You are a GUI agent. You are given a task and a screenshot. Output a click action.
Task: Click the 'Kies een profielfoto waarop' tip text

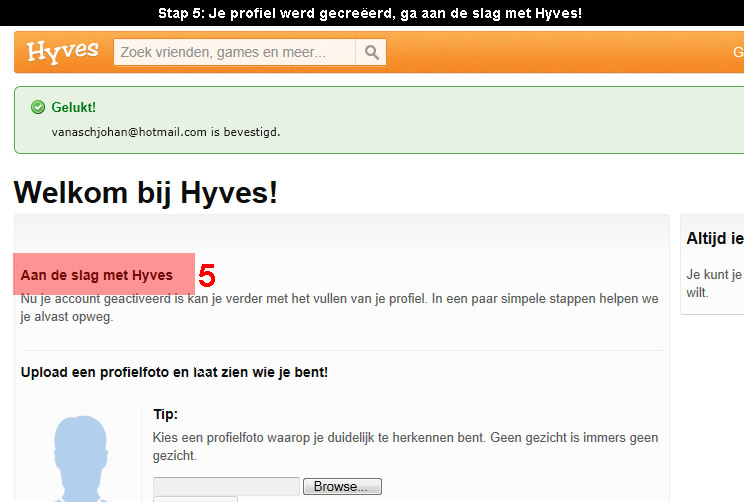click(405, 446)
